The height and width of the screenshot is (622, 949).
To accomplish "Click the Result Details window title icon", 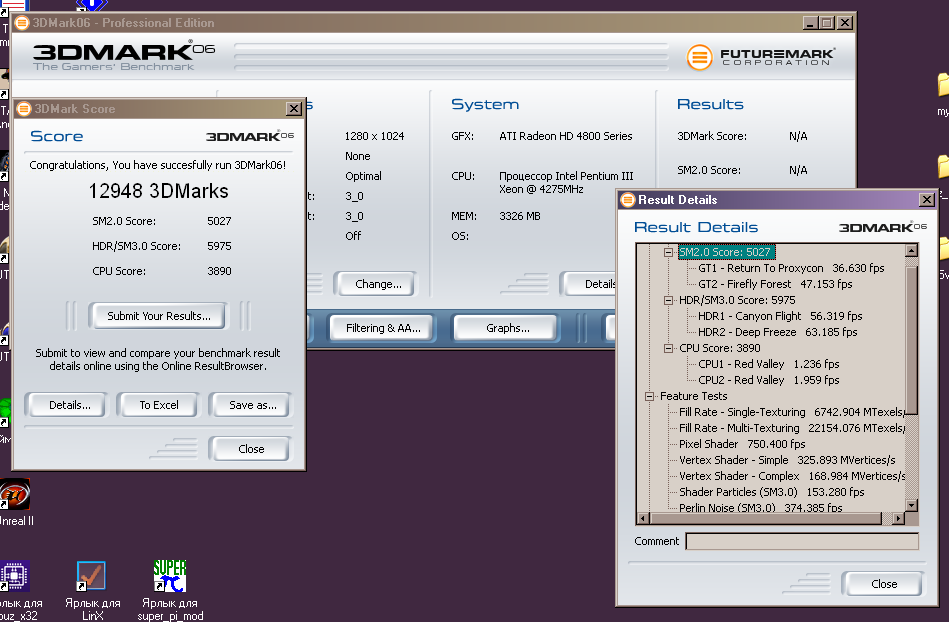I will [x=628, y=200].
